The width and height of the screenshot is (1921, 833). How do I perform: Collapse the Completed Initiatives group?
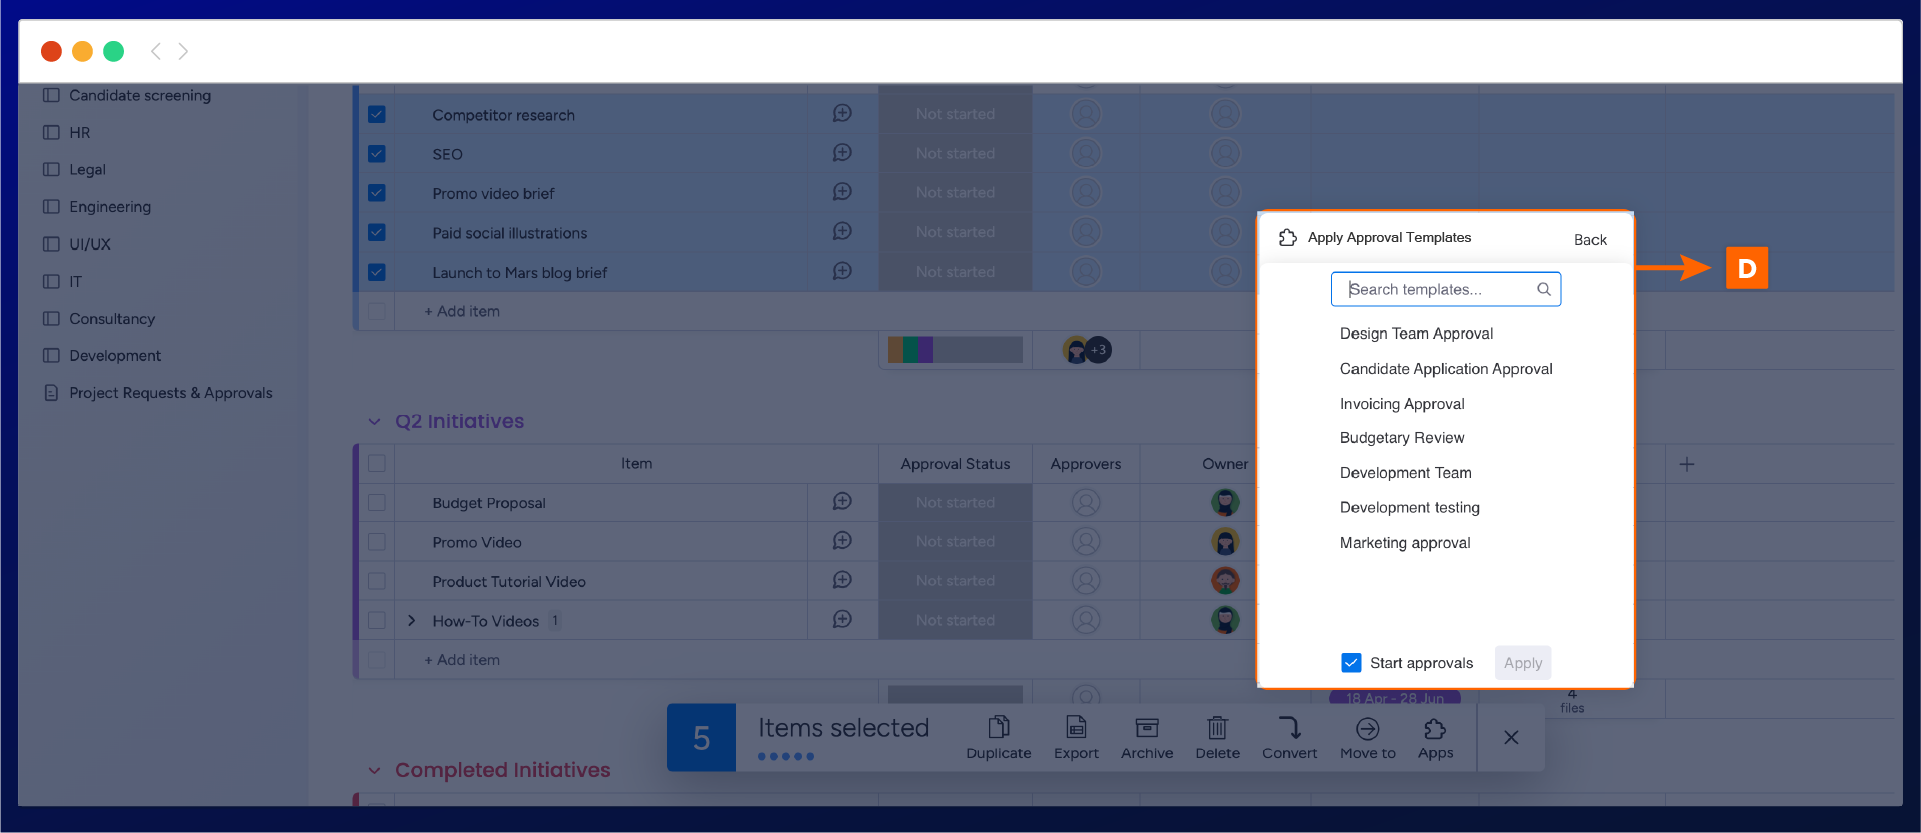[x=374, y=771]
